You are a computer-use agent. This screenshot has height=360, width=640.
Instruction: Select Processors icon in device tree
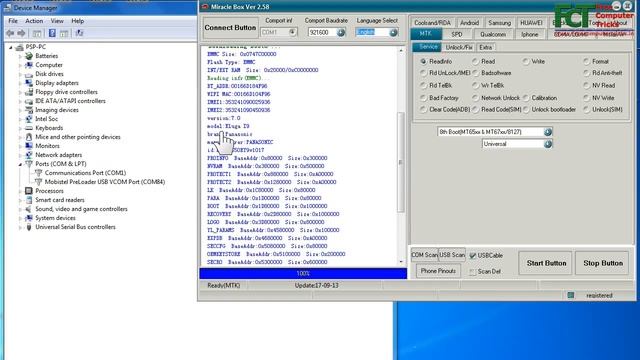(x=29, y=191)
